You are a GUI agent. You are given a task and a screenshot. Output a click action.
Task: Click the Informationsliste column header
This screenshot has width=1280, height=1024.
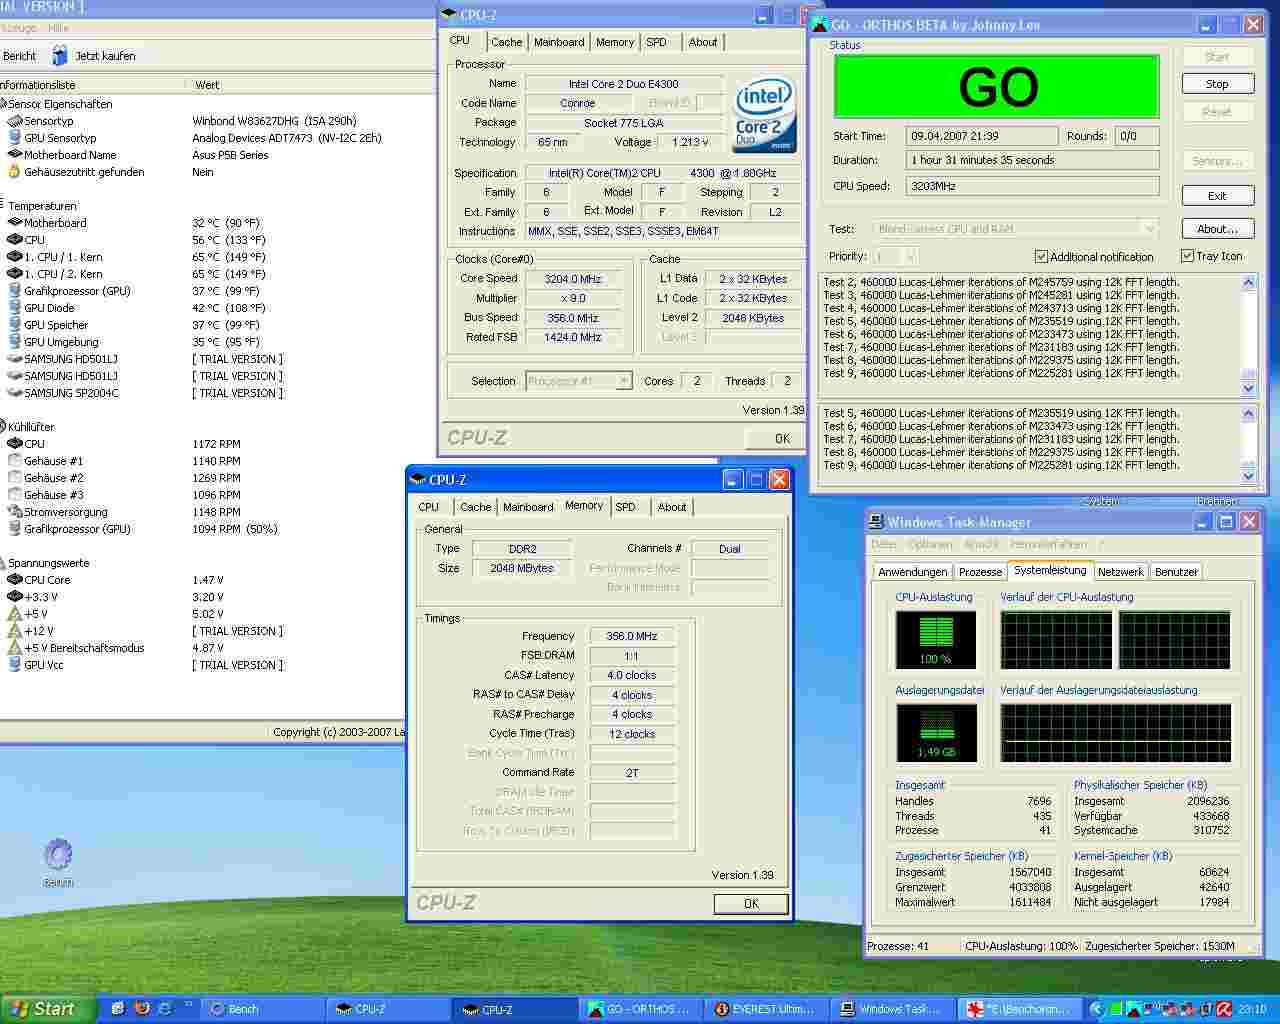point(92,85)
